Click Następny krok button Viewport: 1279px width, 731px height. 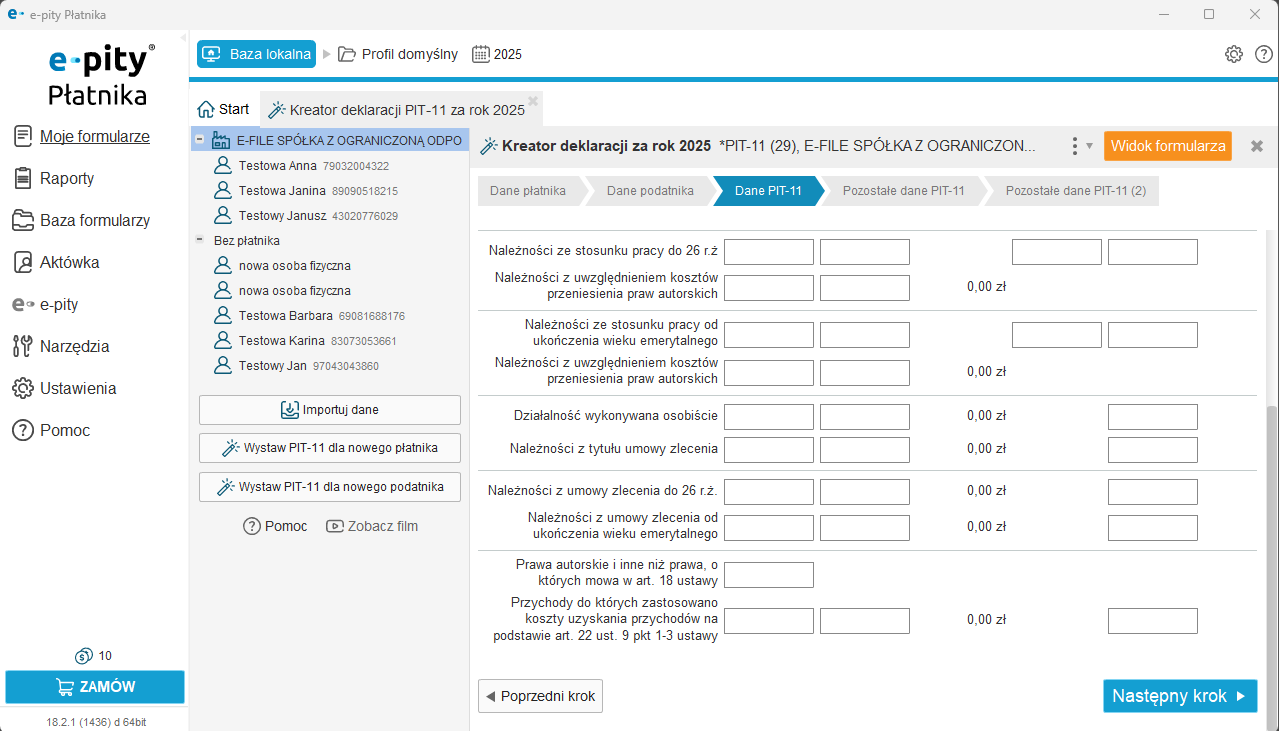pyautogui.click(x=1179, y=696)
